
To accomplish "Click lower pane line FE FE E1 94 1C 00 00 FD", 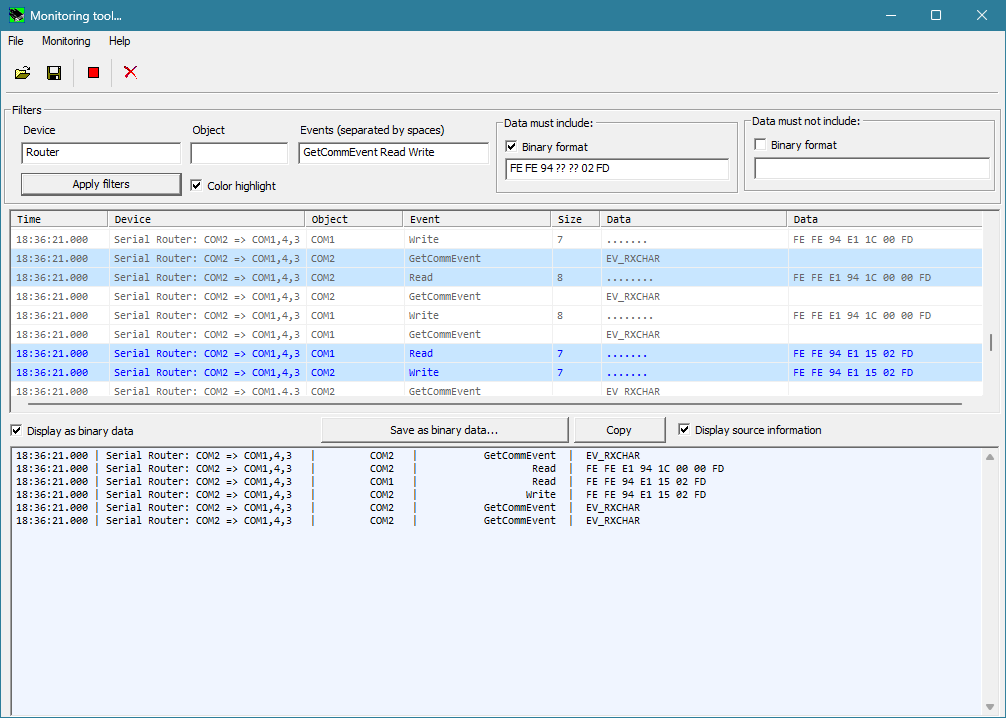I will click(370, 468).
